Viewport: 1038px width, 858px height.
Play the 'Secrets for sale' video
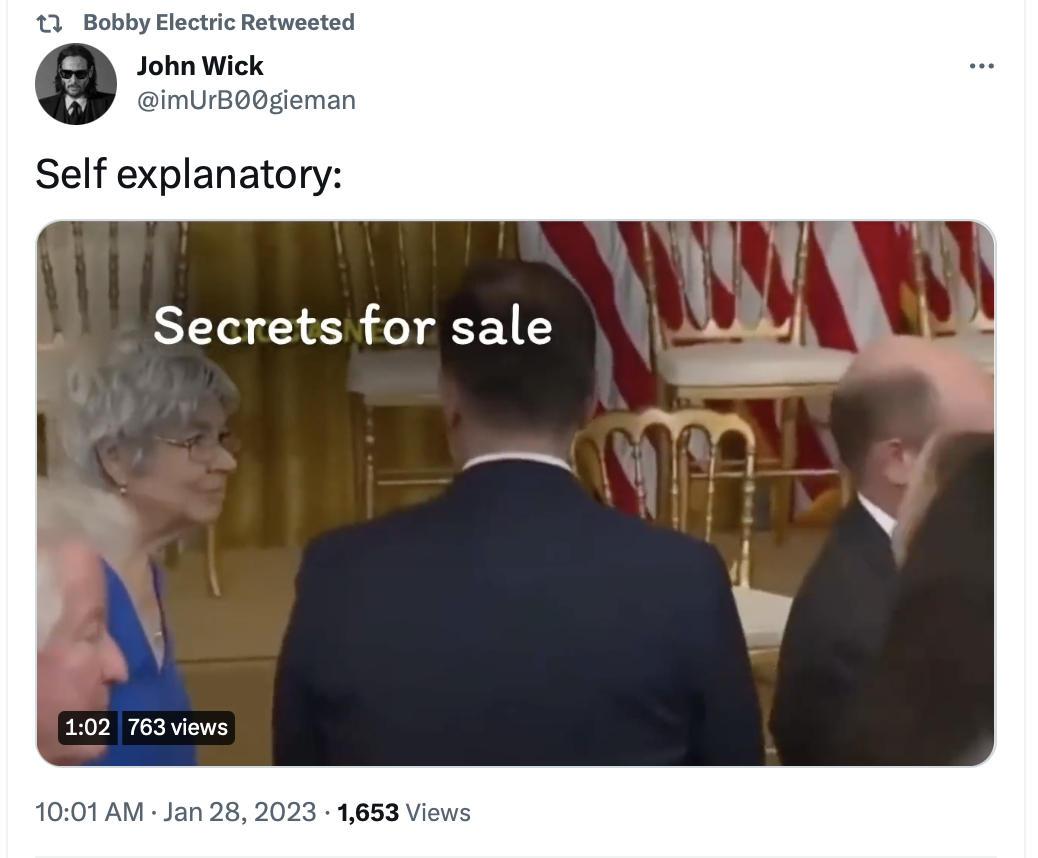(516, 493)
